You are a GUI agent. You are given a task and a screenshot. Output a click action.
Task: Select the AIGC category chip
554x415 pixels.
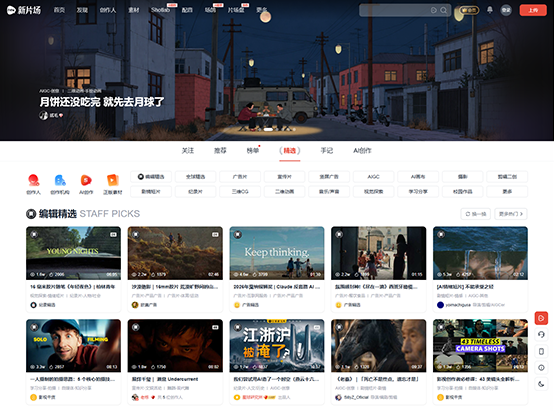pyautogui.click(x=373, y=177)
